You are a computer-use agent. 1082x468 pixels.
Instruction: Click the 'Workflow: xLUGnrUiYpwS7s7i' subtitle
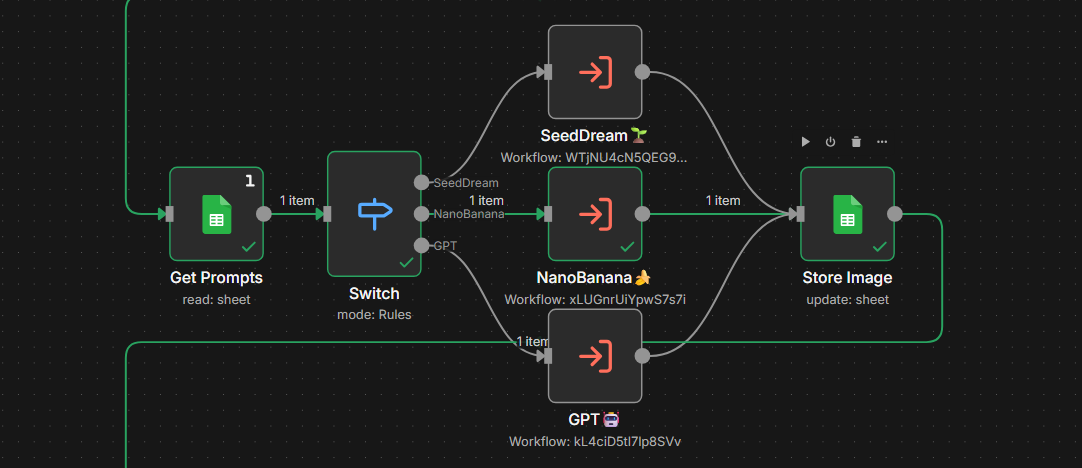click(x=594, y=300)
